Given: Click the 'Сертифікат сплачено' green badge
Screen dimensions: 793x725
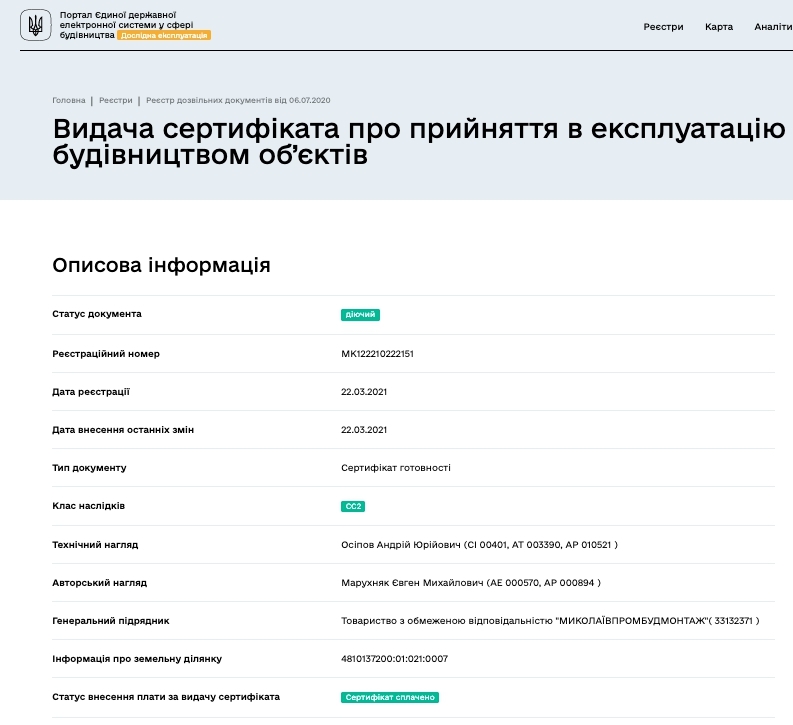Looking at the screenshot, I should [x=390, y=697].
